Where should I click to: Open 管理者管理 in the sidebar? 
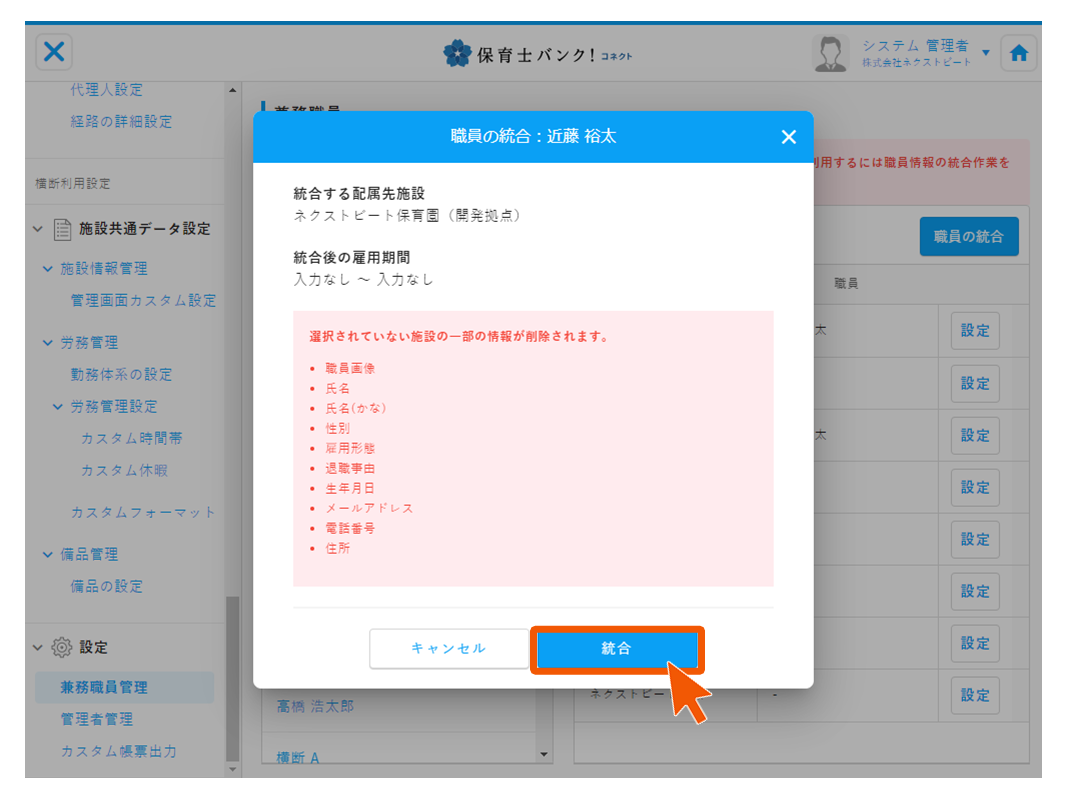[97, 719]
